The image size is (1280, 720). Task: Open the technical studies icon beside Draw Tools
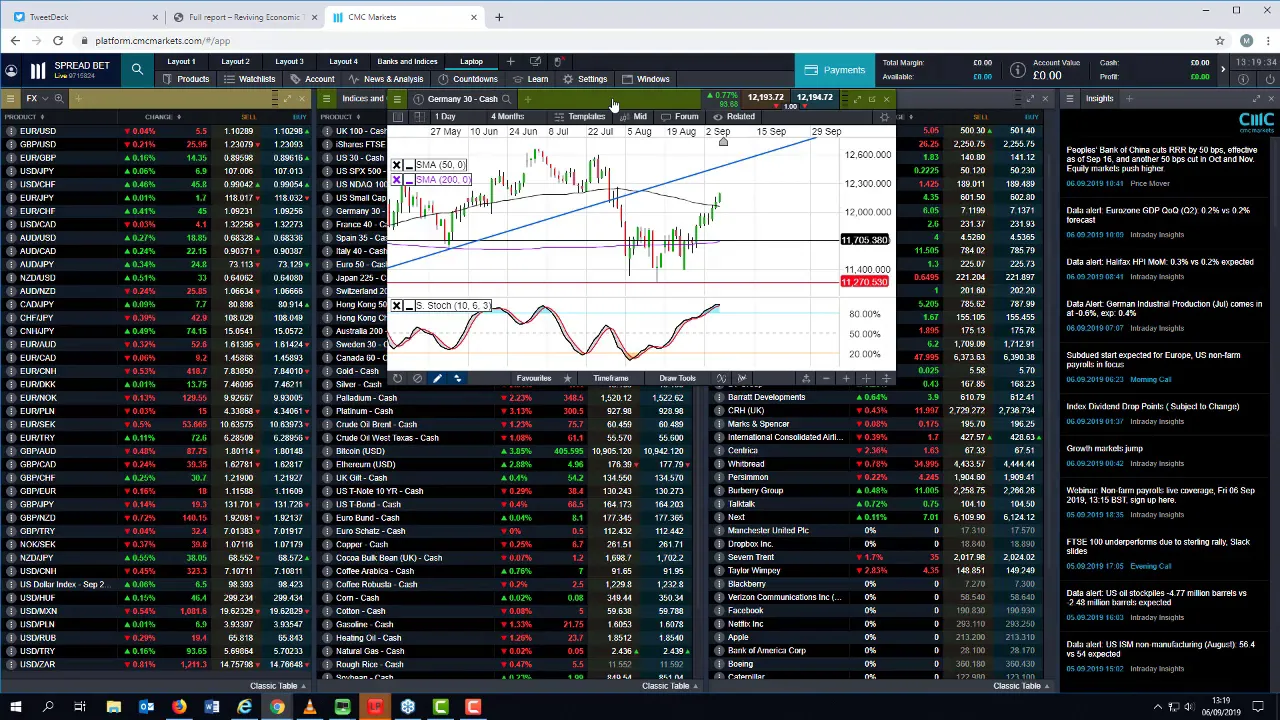coord(721,378)
